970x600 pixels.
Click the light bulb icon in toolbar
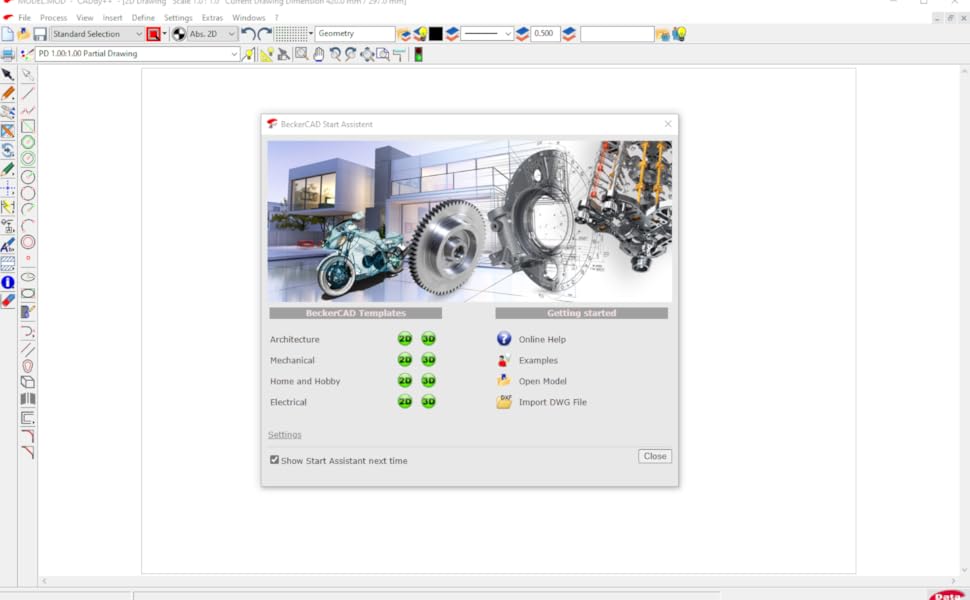pos(679,34)
